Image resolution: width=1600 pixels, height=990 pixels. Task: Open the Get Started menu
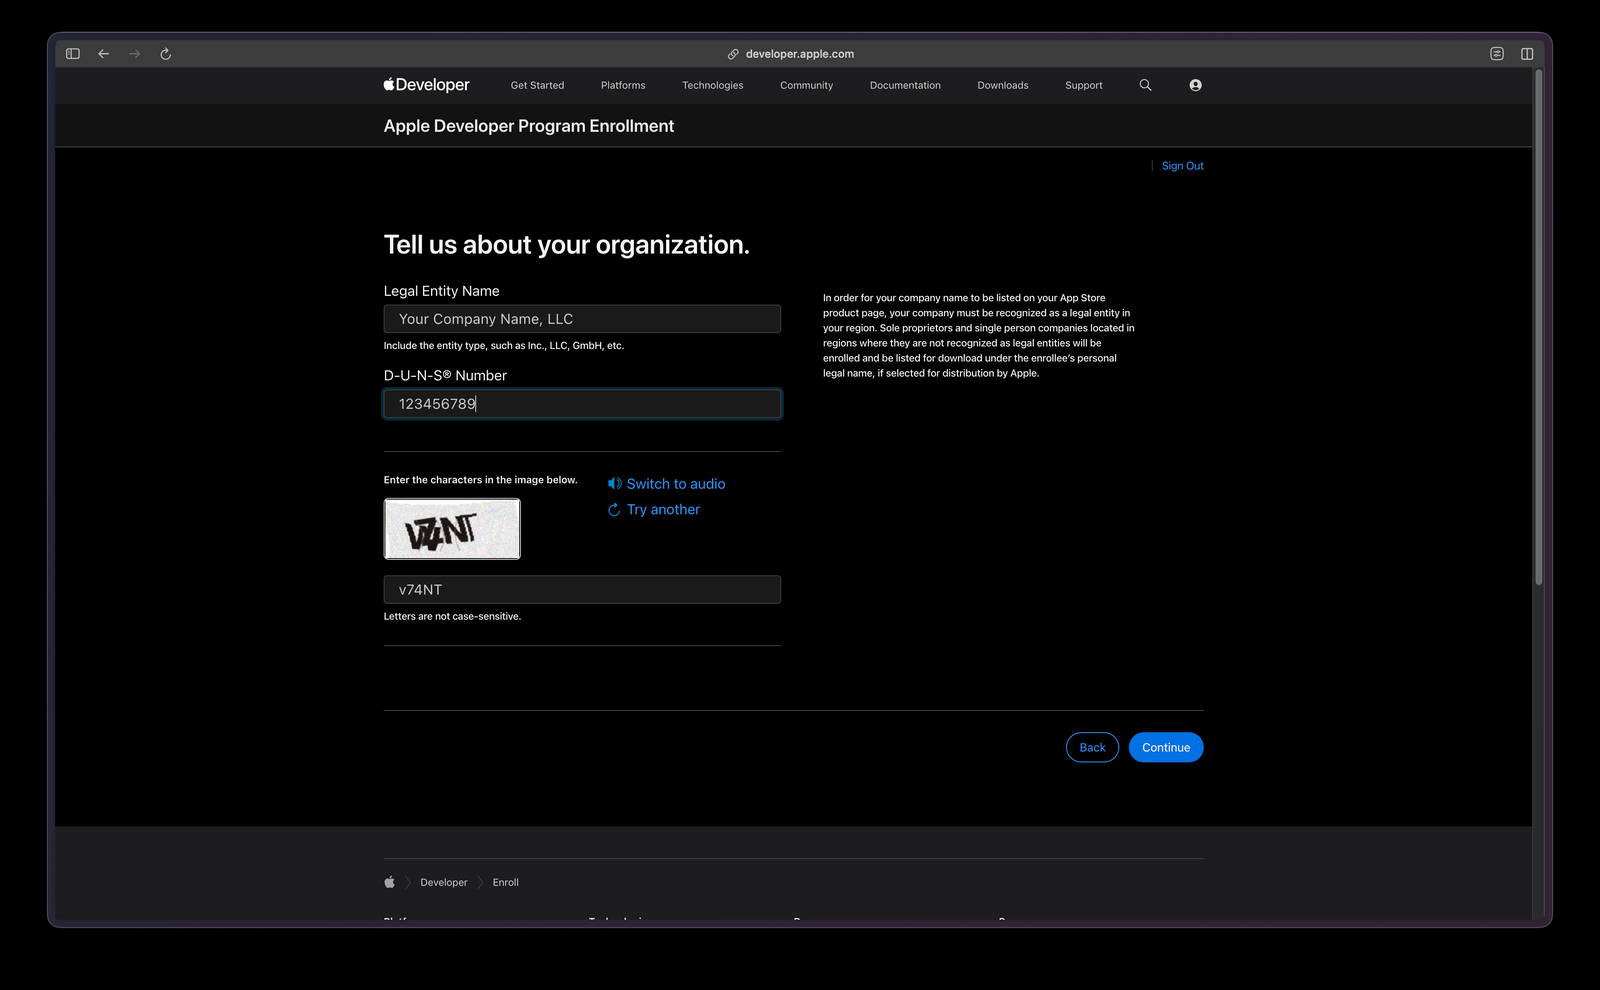pos(538,86)
